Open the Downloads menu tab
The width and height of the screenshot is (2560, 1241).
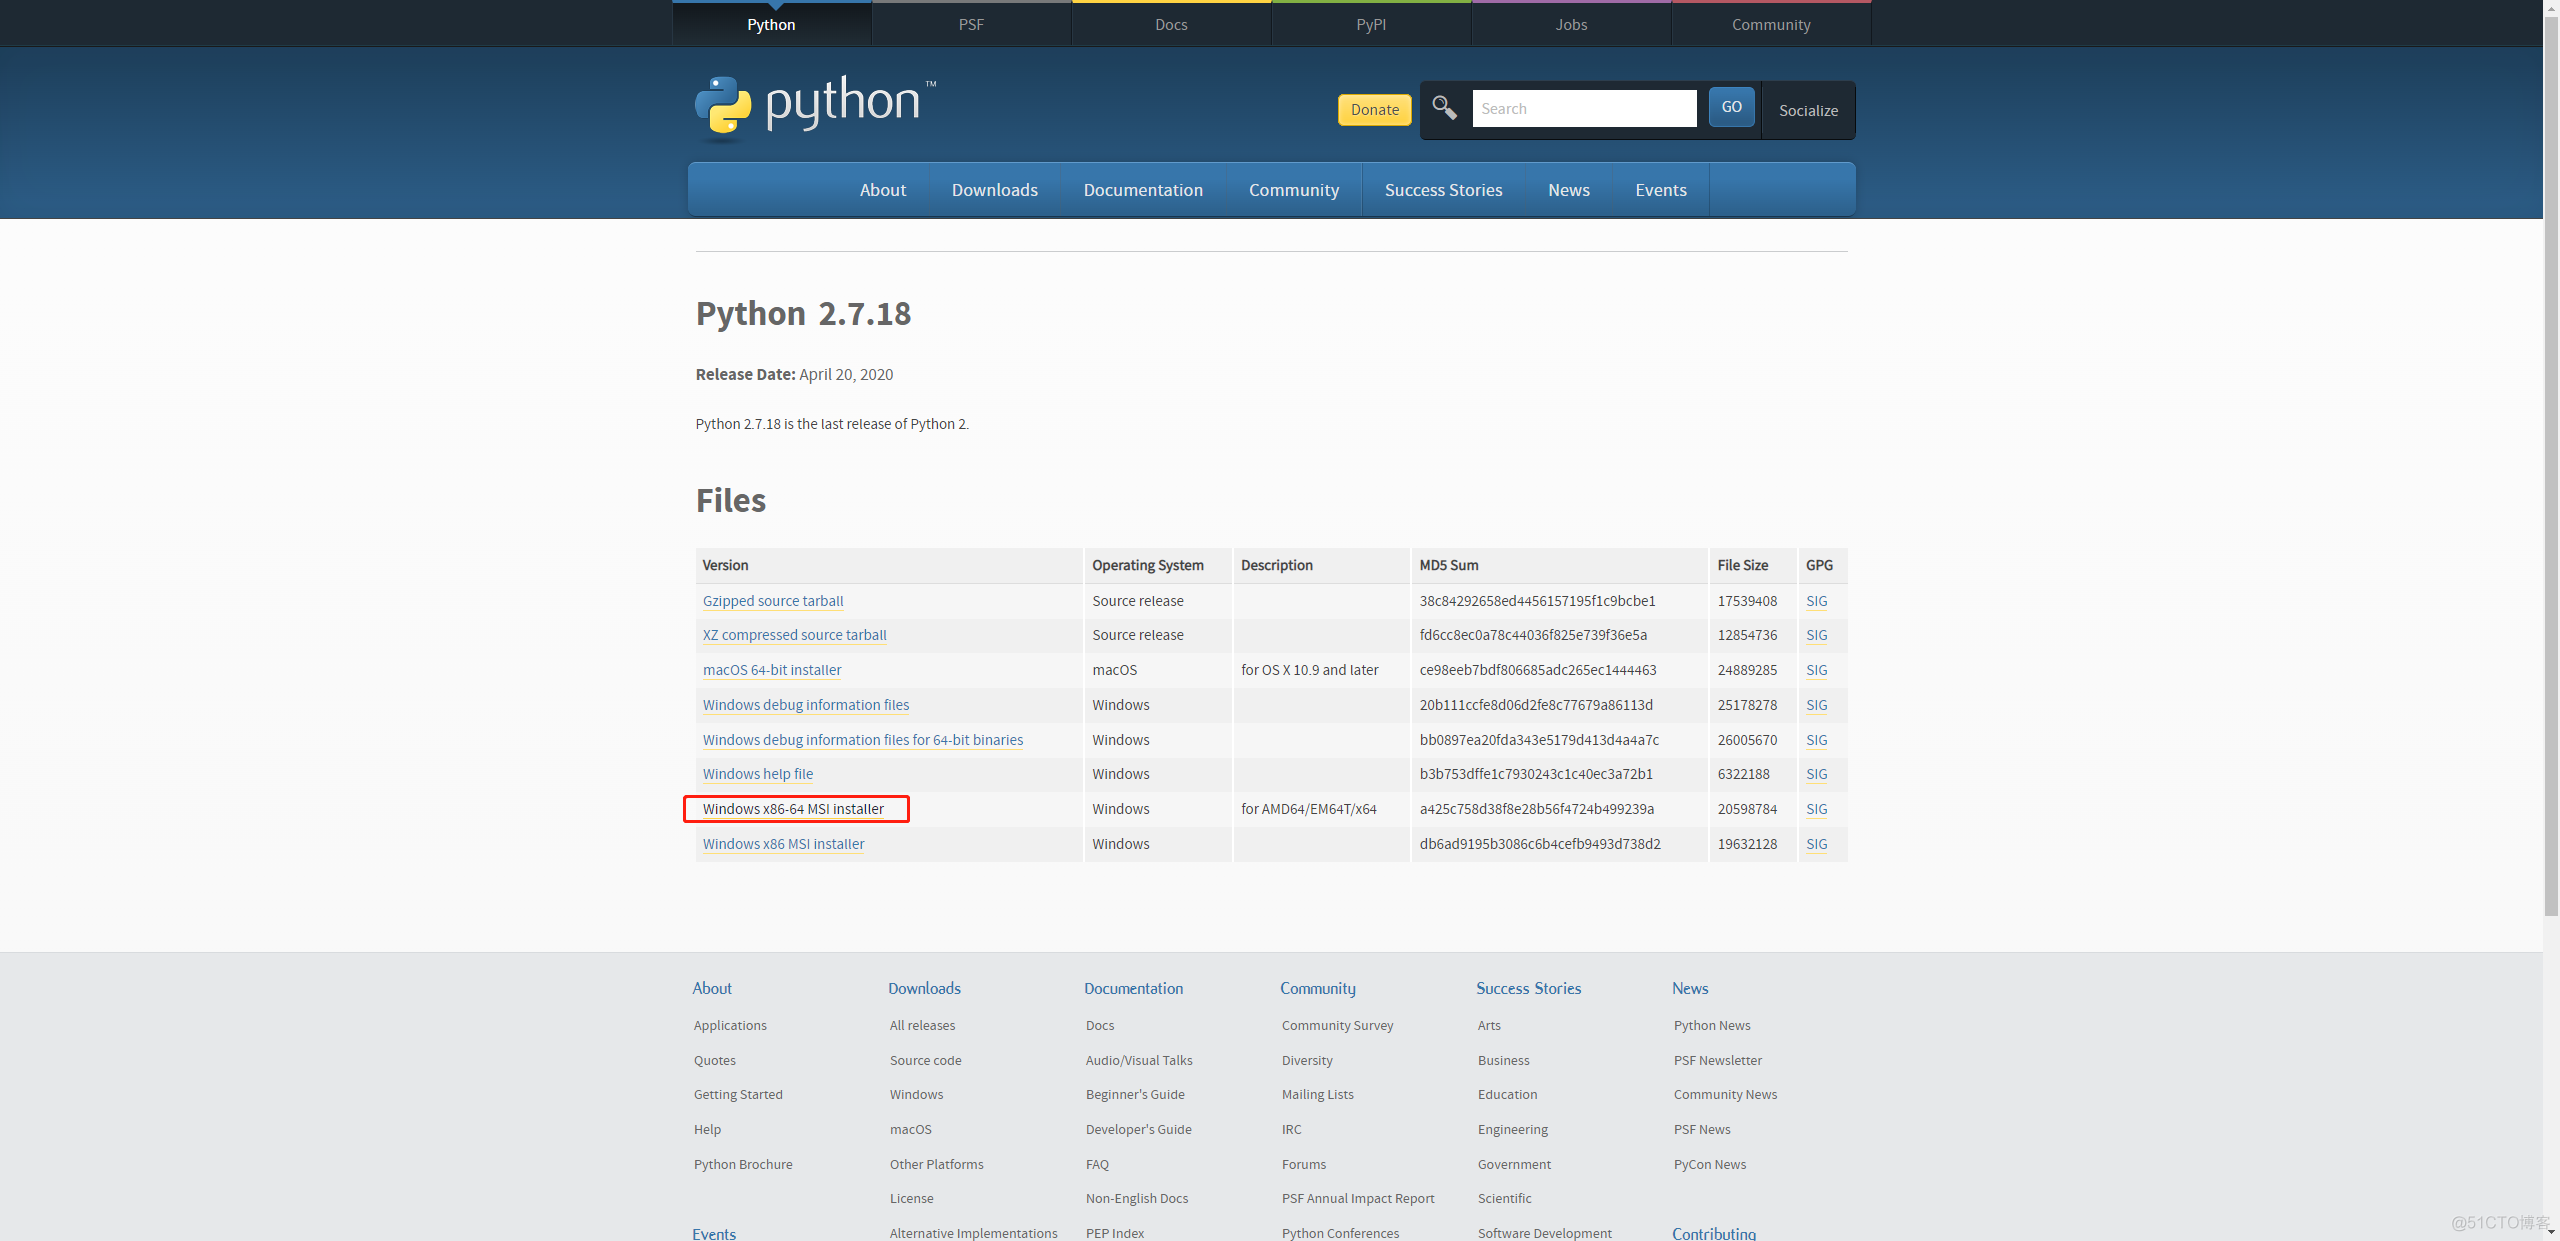[994, 189]
